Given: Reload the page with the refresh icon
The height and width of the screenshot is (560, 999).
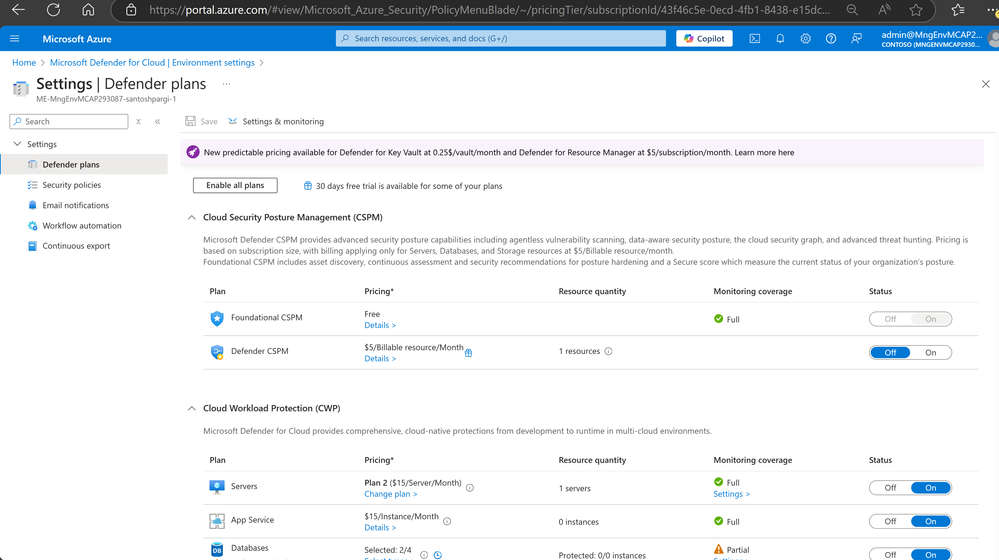Looking at the screenshot, I should pos(54,10).
